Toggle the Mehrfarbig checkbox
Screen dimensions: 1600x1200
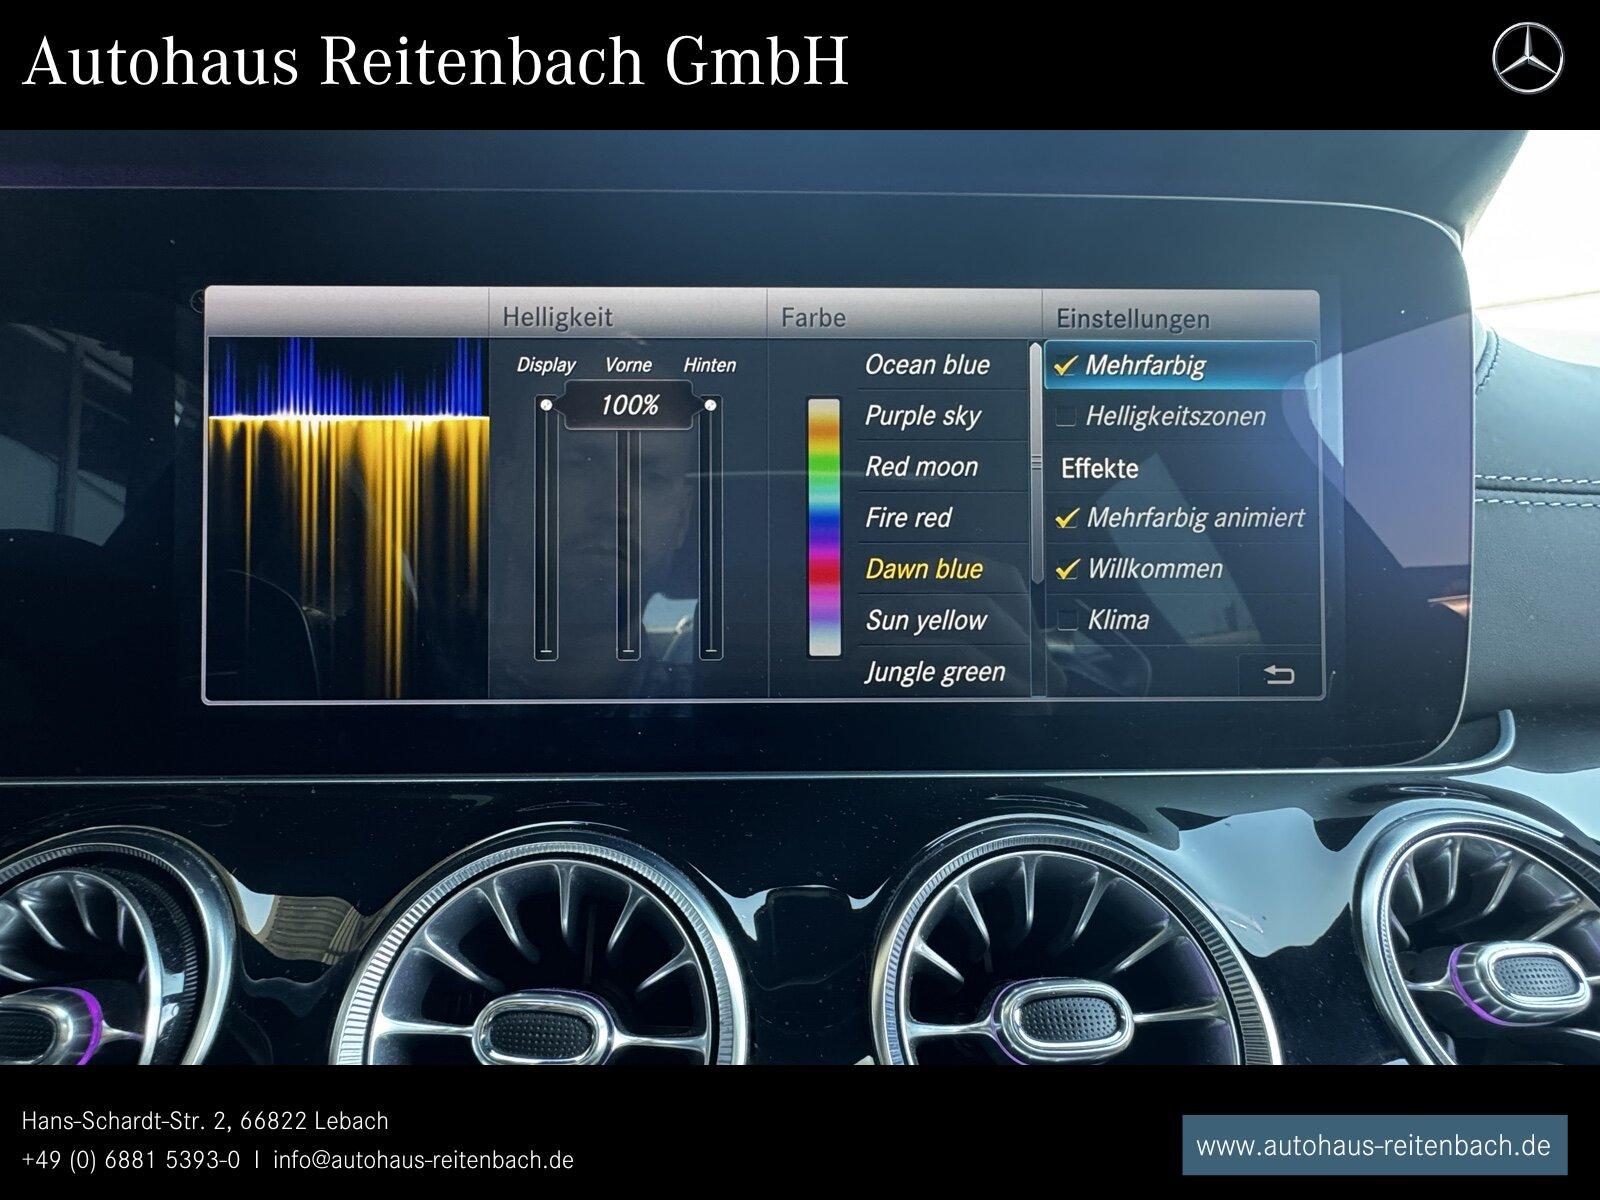(1066, 366)
